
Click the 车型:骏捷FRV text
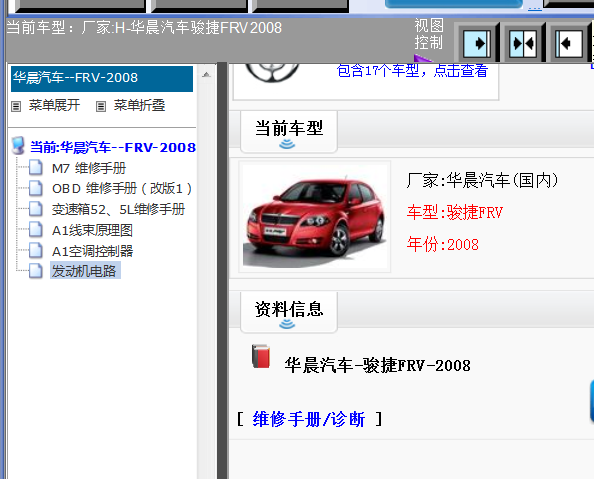click(x=455, y=212)
